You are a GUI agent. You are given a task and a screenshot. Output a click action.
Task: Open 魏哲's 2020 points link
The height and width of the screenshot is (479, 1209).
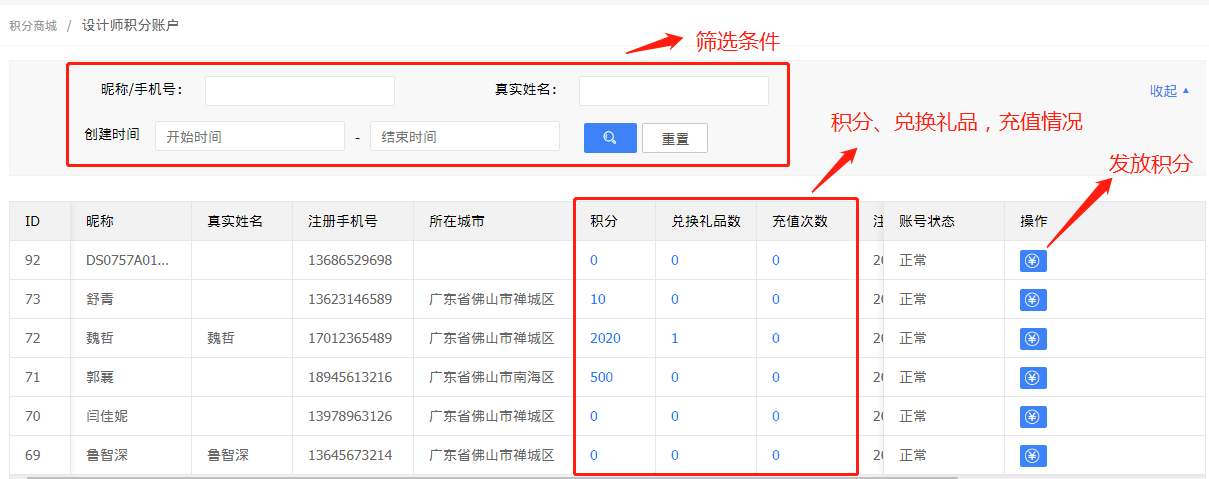coord(605,339)
